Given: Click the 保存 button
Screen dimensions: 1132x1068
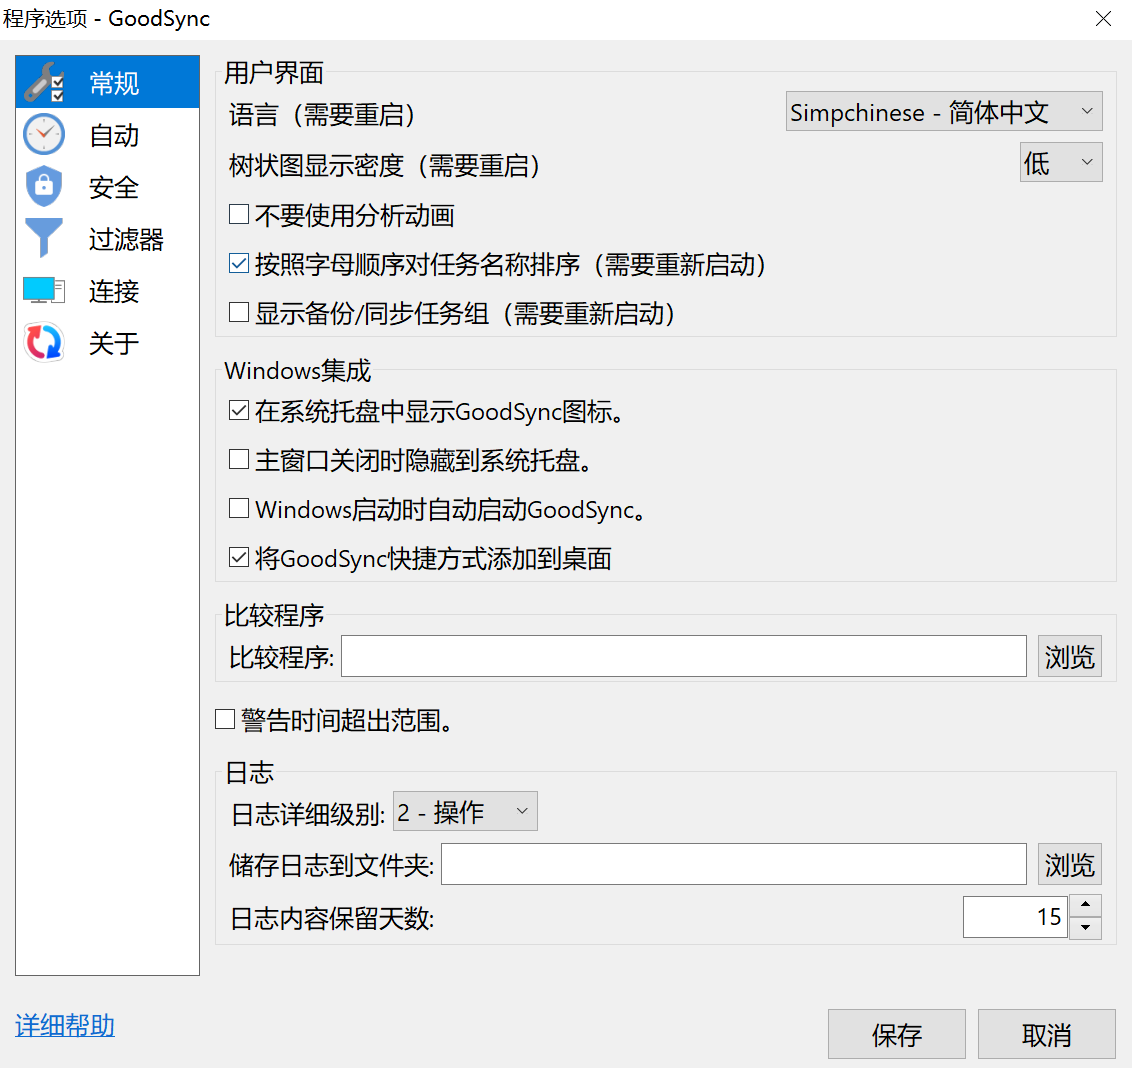Looking at the screenshot, I should click(897, 1034).
